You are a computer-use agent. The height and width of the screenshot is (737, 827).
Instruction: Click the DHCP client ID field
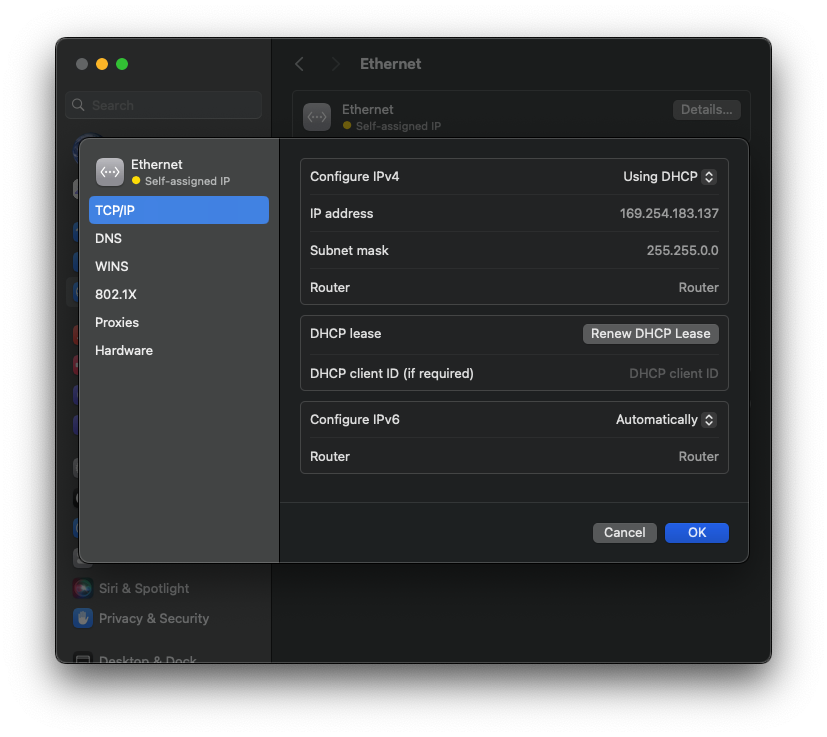click(674, 374)
